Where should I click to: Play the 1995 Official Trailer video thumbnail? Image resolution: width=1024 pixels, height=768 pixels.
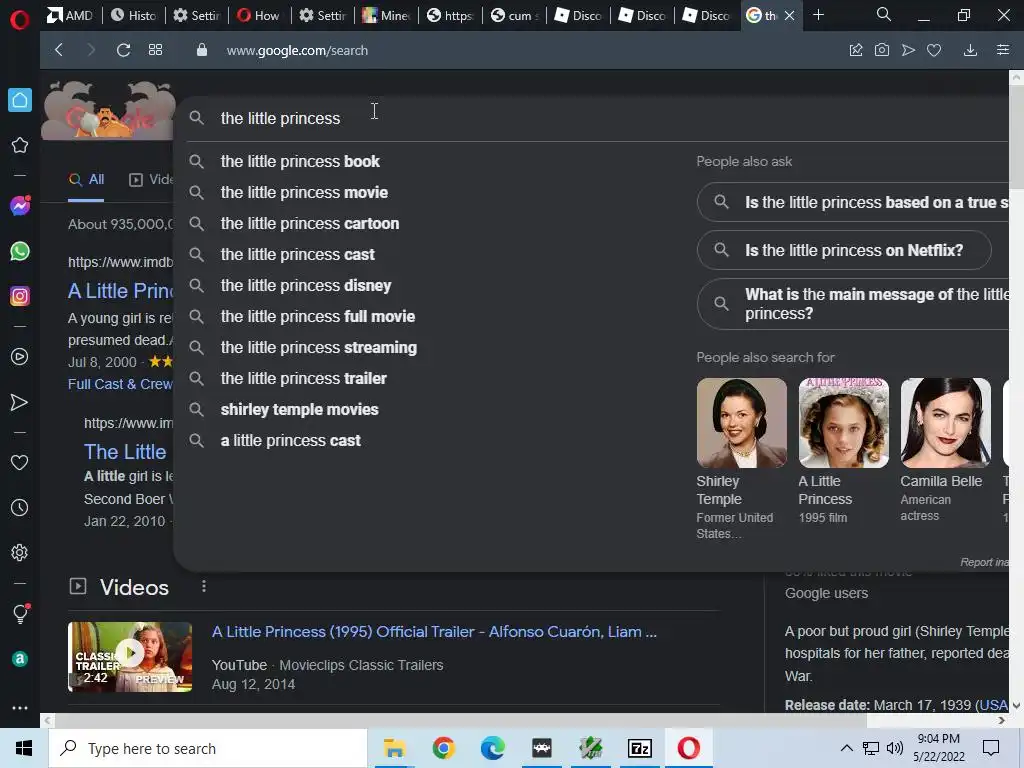(130, 657)
